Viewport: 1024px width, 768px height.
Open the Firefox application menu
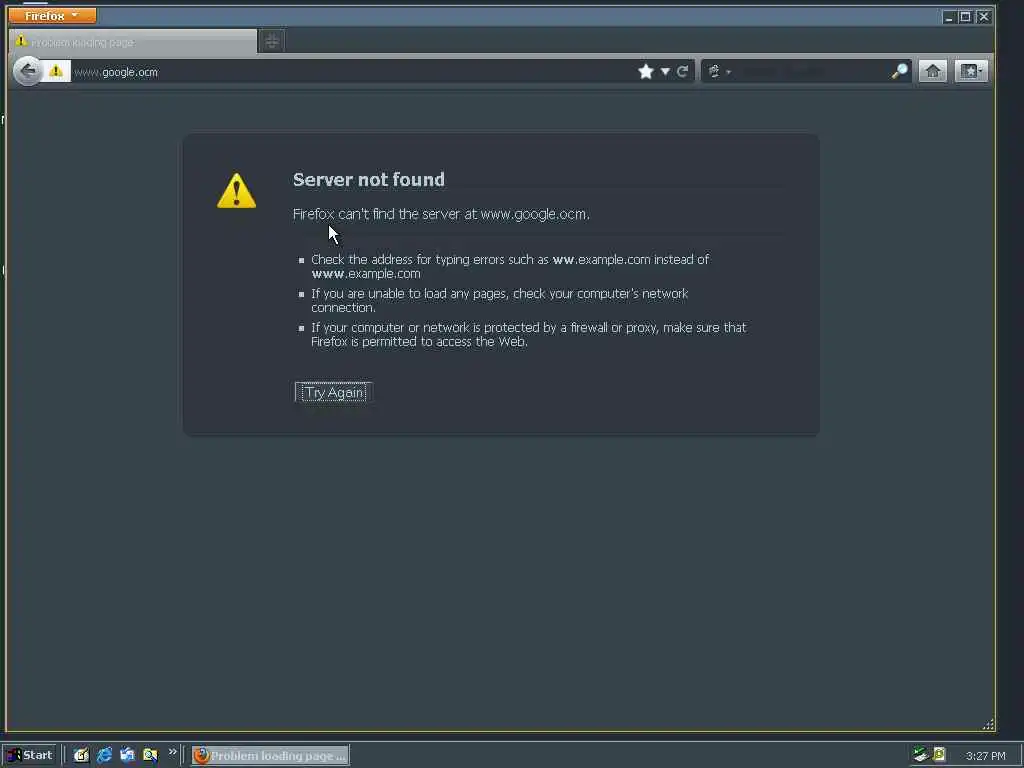(52, 16)
